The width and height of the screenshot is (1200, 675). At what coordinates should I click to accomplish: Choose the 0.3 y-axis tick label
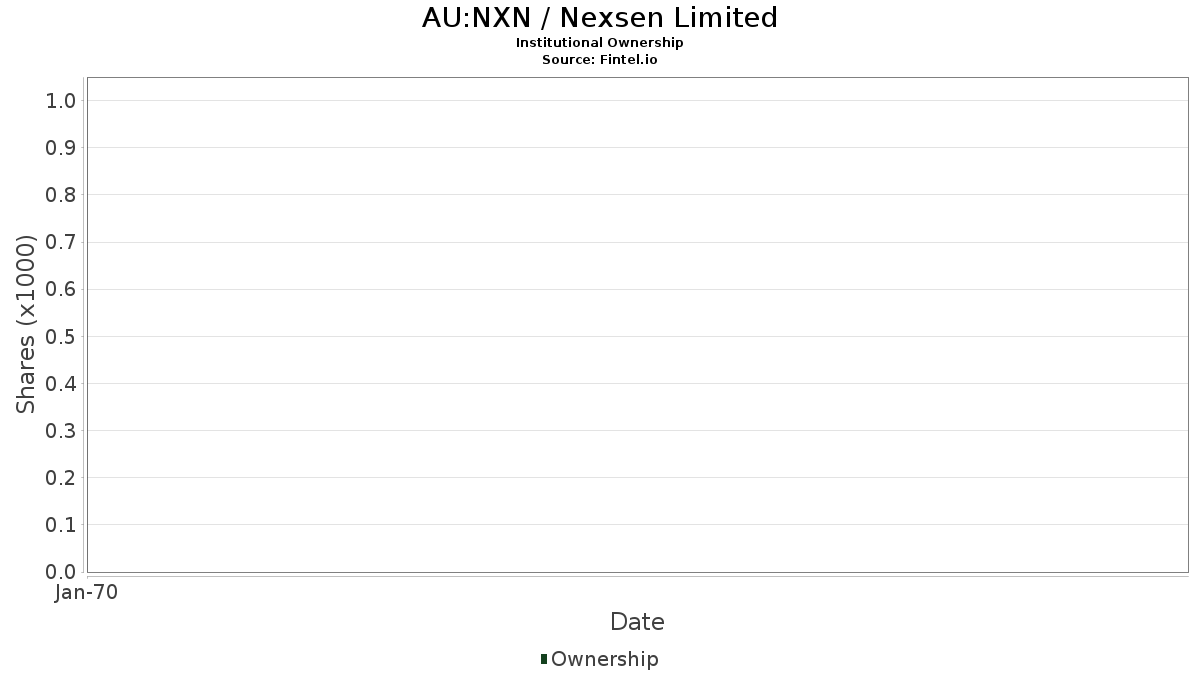61,431
